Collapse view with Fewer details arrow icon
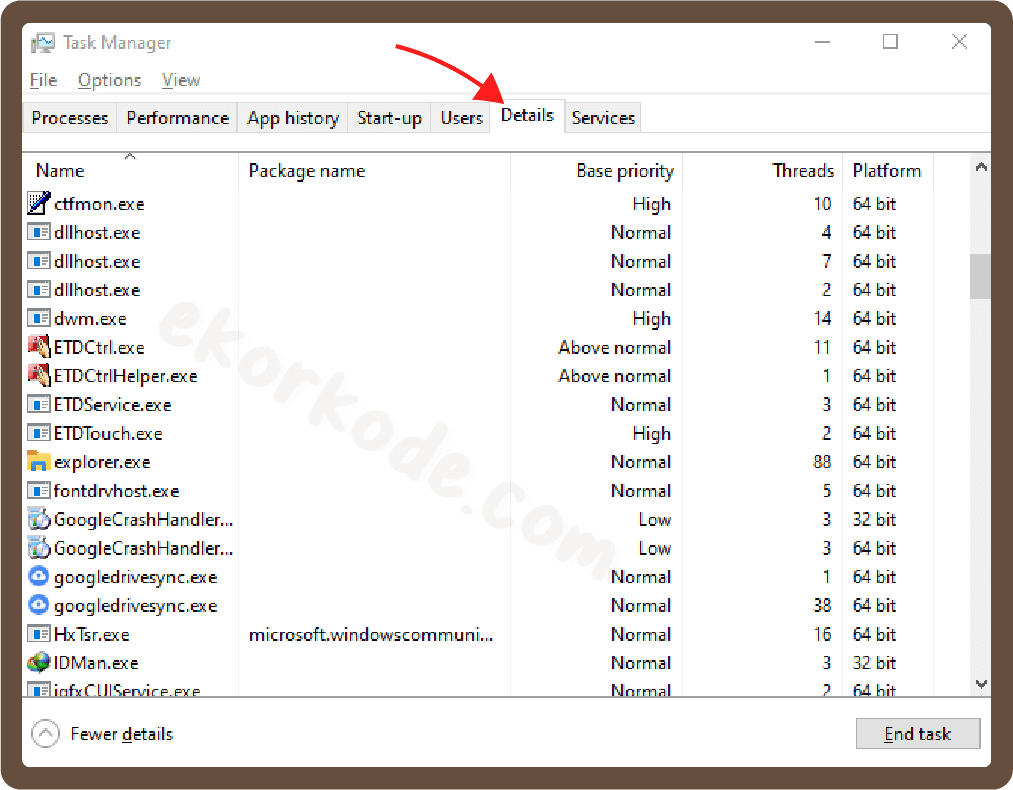This screenshot has width=1013, height=790. (45, 733)
